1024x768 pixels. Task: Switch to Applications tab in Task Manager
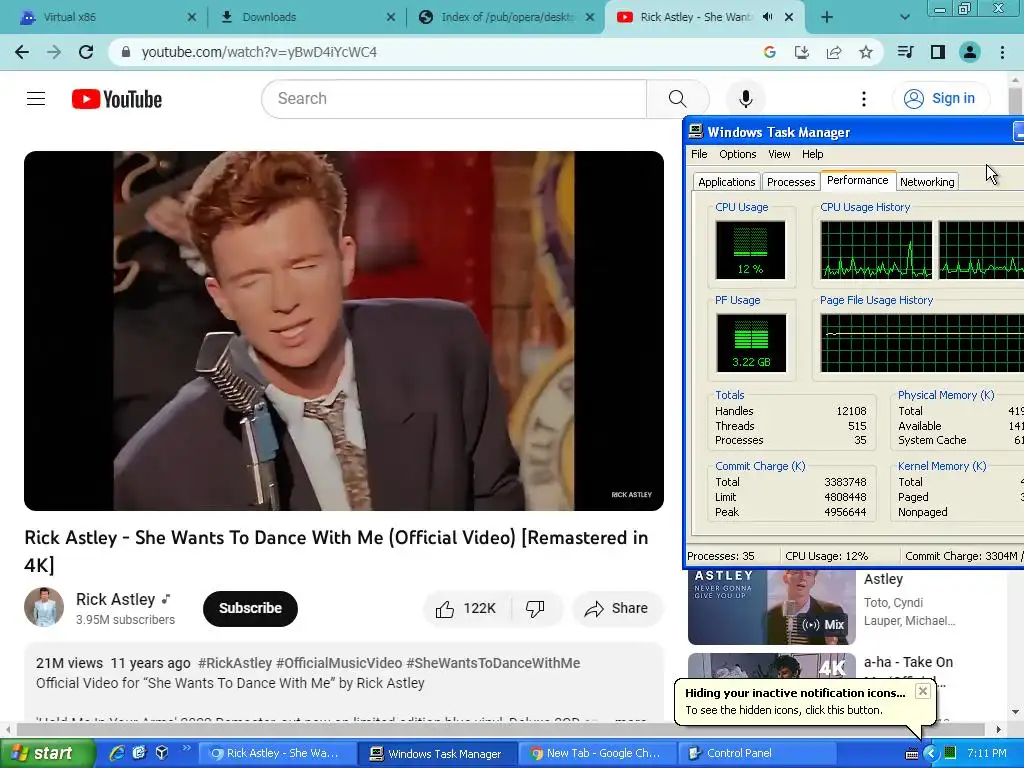click(726, 182)
